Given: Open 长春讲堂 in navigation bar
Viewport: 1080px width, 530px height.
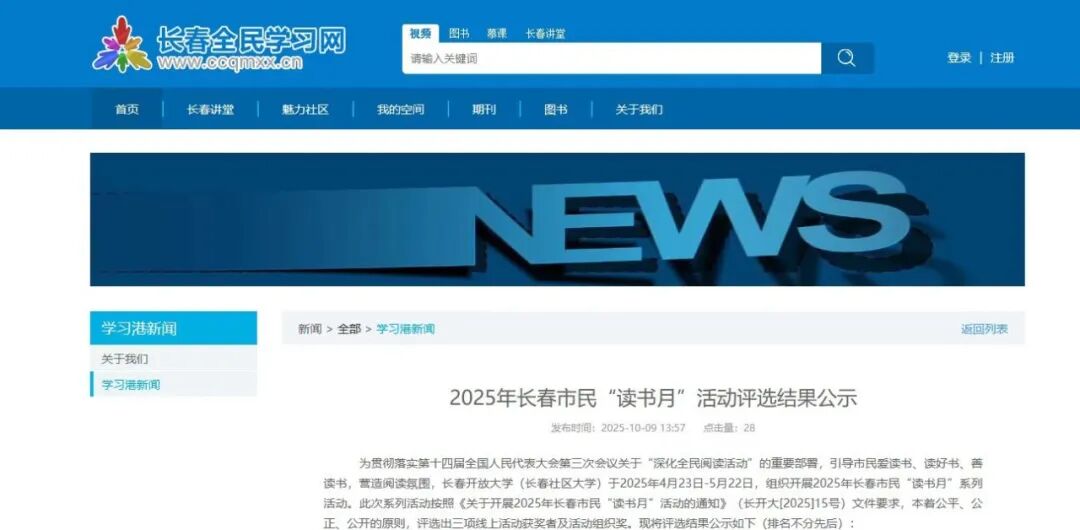Looking at the screenshot, I should click(x=210, y=109).
